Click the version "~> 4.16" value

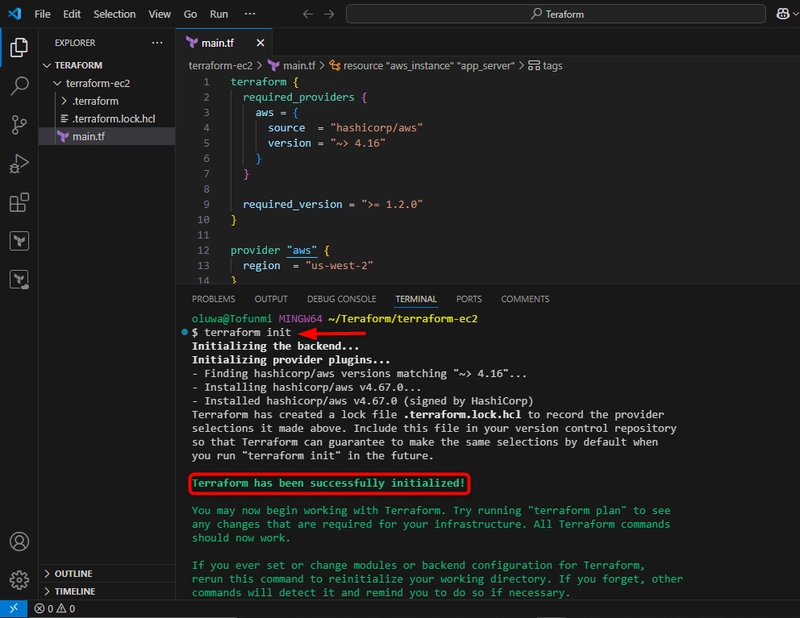358,143
